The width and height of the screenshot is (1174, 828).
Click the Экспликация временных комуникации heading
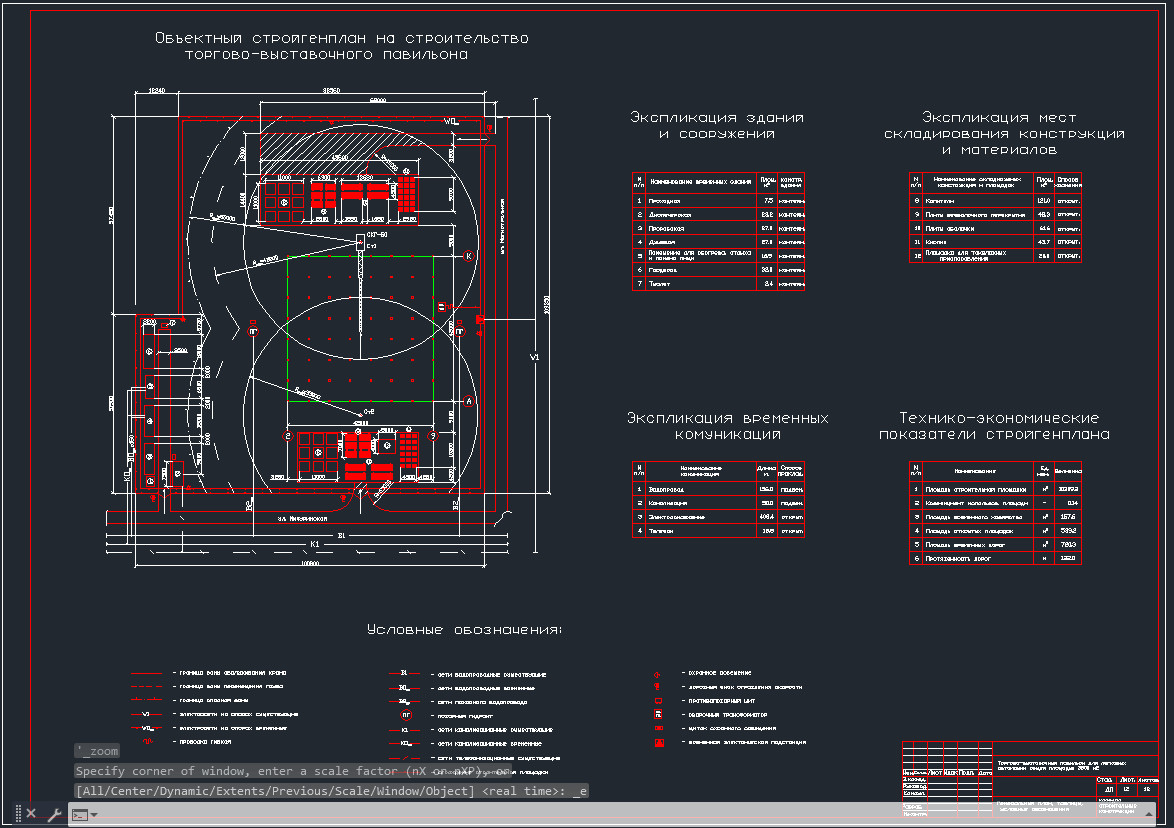728,426
